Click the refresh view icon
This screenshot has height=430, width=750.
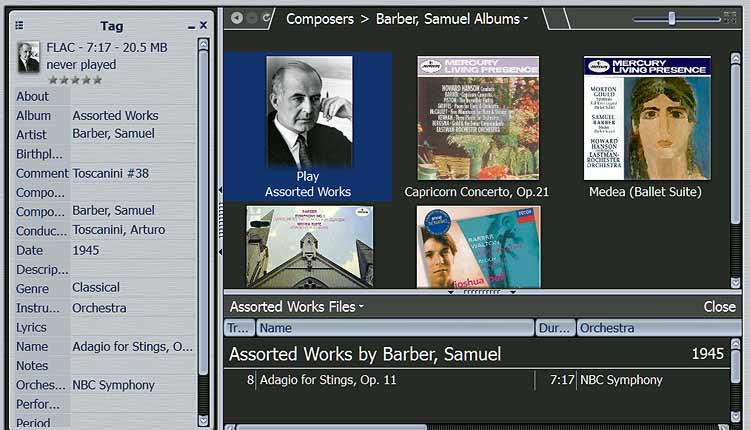pos(267,18)
